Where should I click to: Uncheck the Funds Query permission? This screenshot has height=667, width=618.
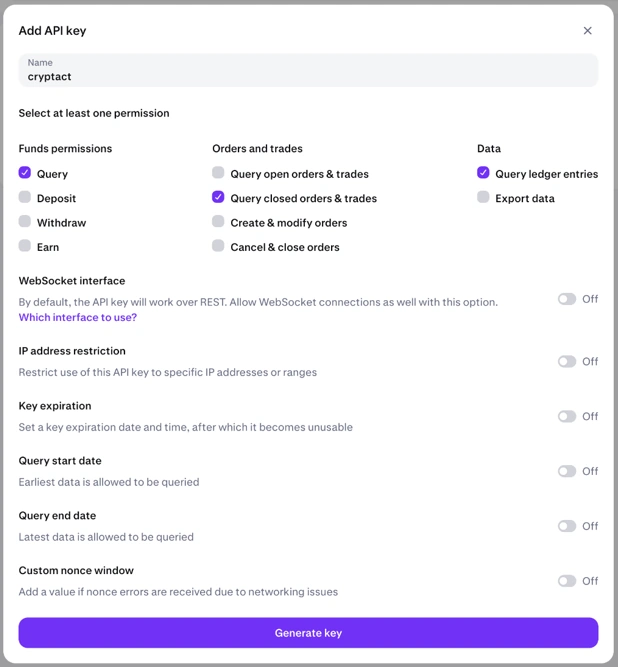point(25,172)
